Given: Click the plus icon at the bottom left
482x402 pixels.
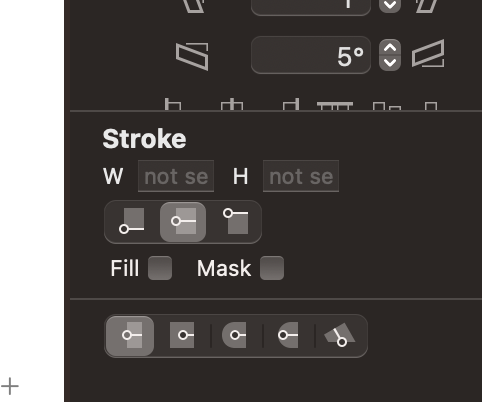Looking at the screenshot, I should 10,386.
